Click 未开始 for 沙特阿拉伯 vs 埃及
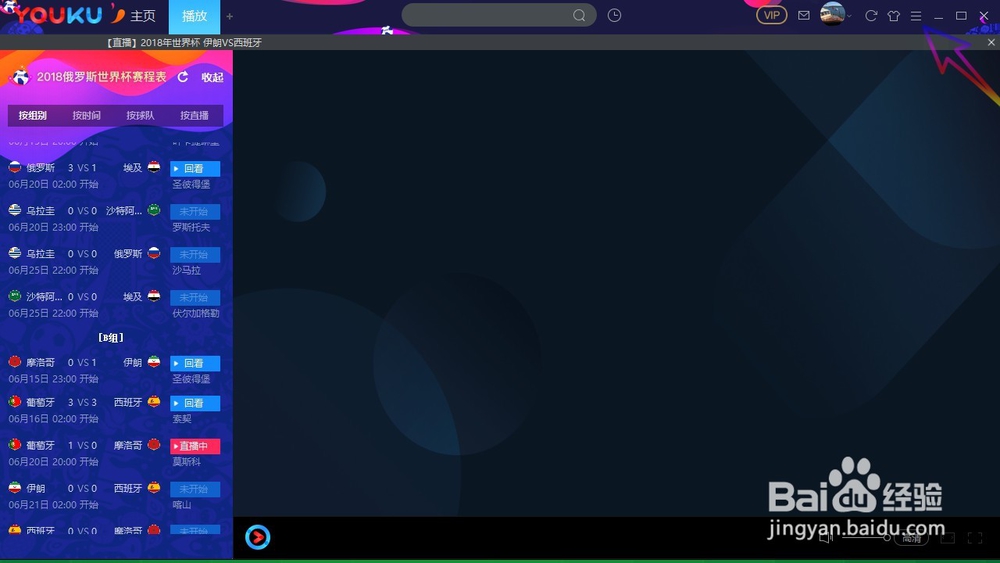 (x=195, y=297)
